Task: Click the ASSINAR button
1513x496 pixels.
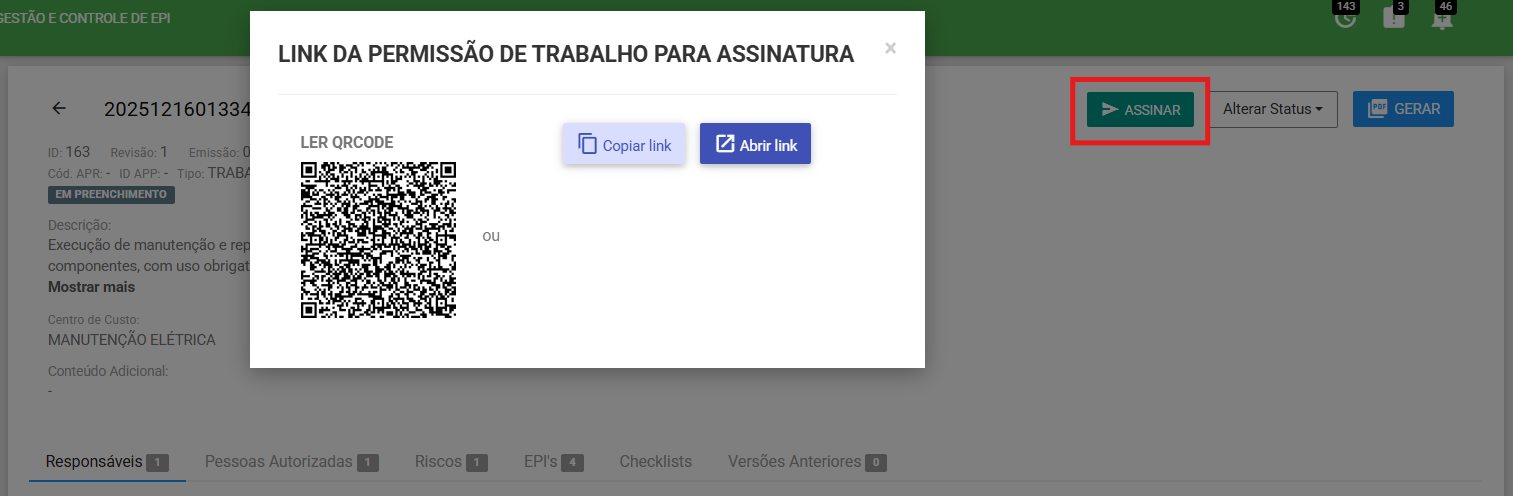Action: click(1140, 110)
